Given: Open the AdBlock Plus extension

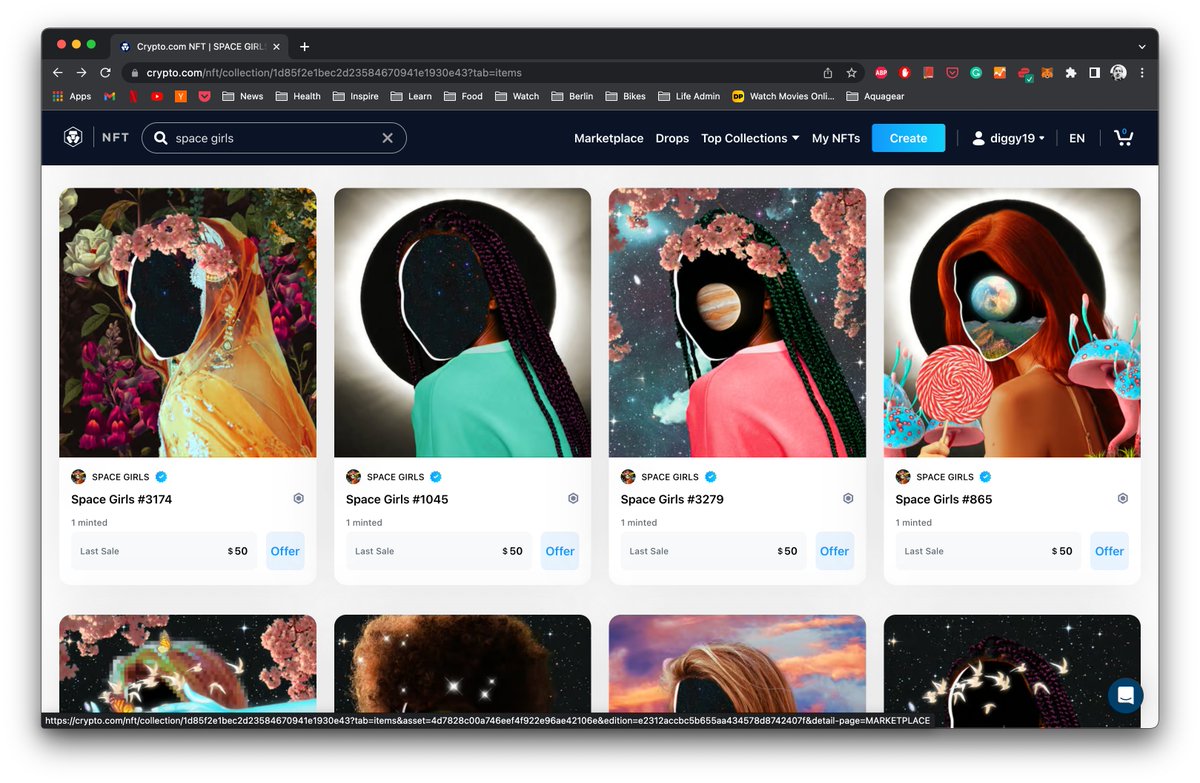Looking at the screenshot, I should coord(881,73).
